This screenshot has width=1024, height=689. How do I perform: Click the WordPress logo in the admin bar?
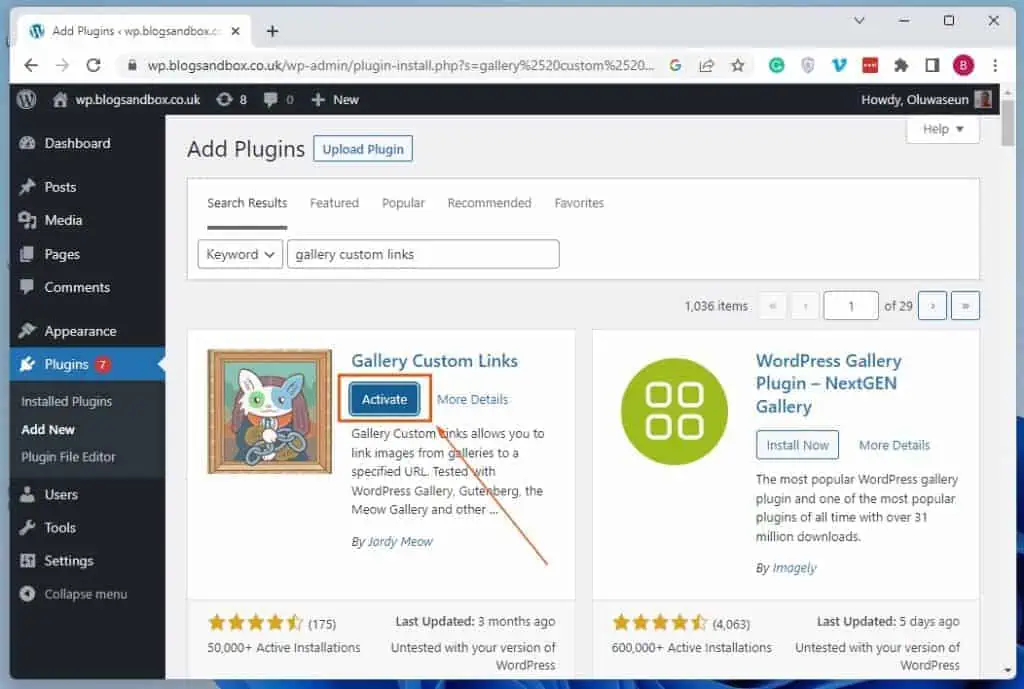25,99
